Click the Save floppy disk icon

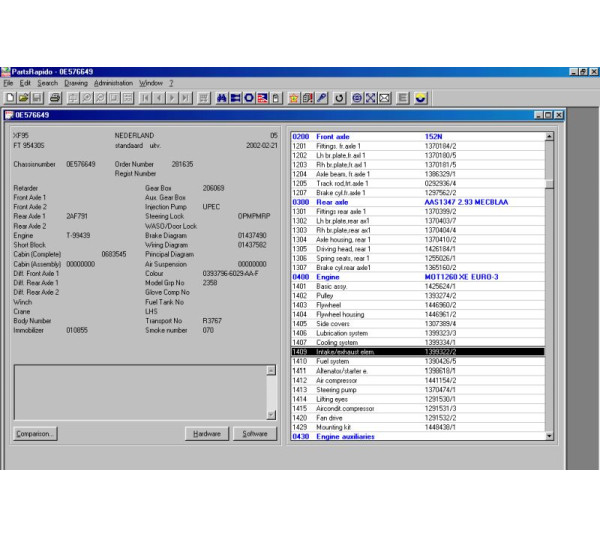tap(36, 98)
